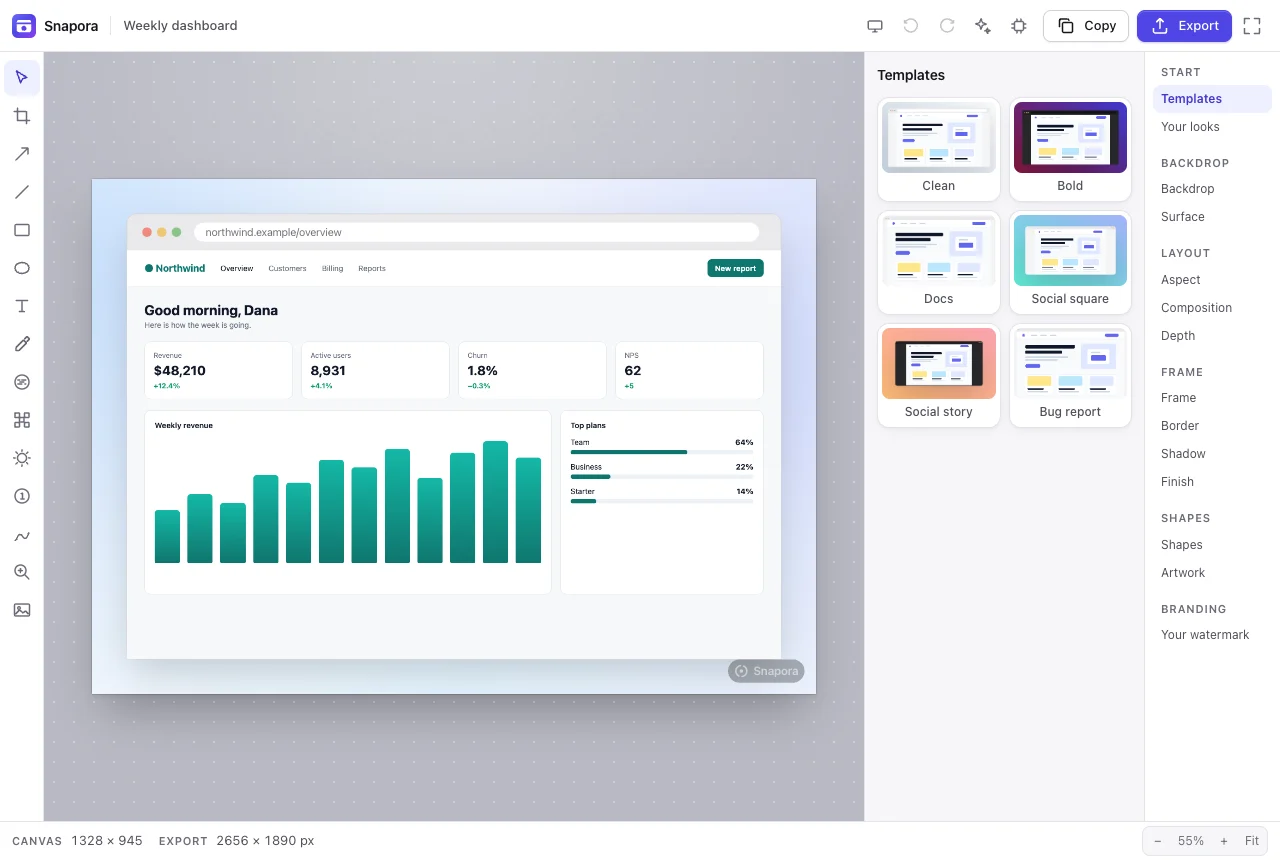This screenshot has width=1280, height=860.
Task: Open Your looks in the sidebar
Action: point(1212,127)
